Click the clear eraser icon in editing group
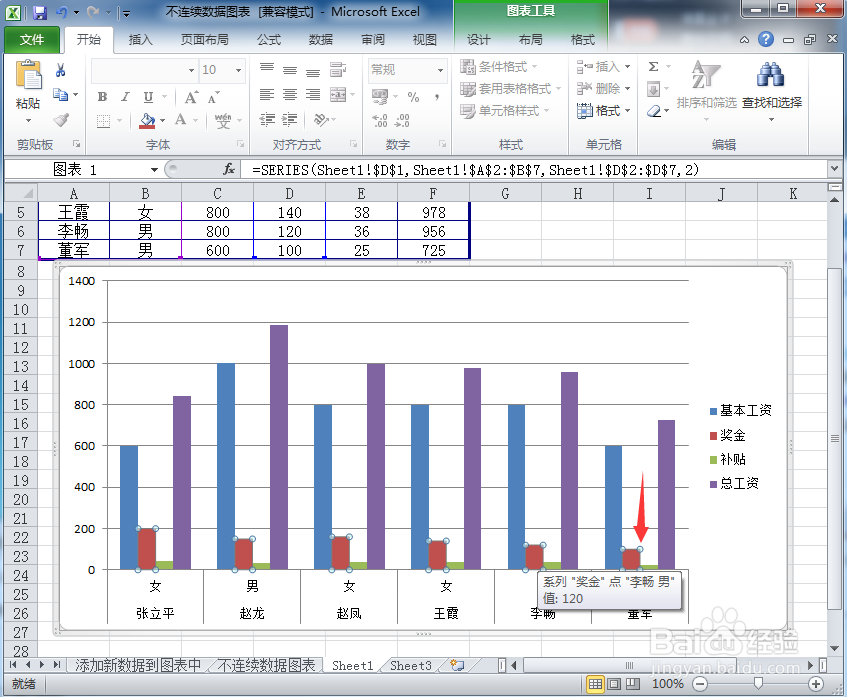Screen dimensions: 847x697 tap(654, 111)
